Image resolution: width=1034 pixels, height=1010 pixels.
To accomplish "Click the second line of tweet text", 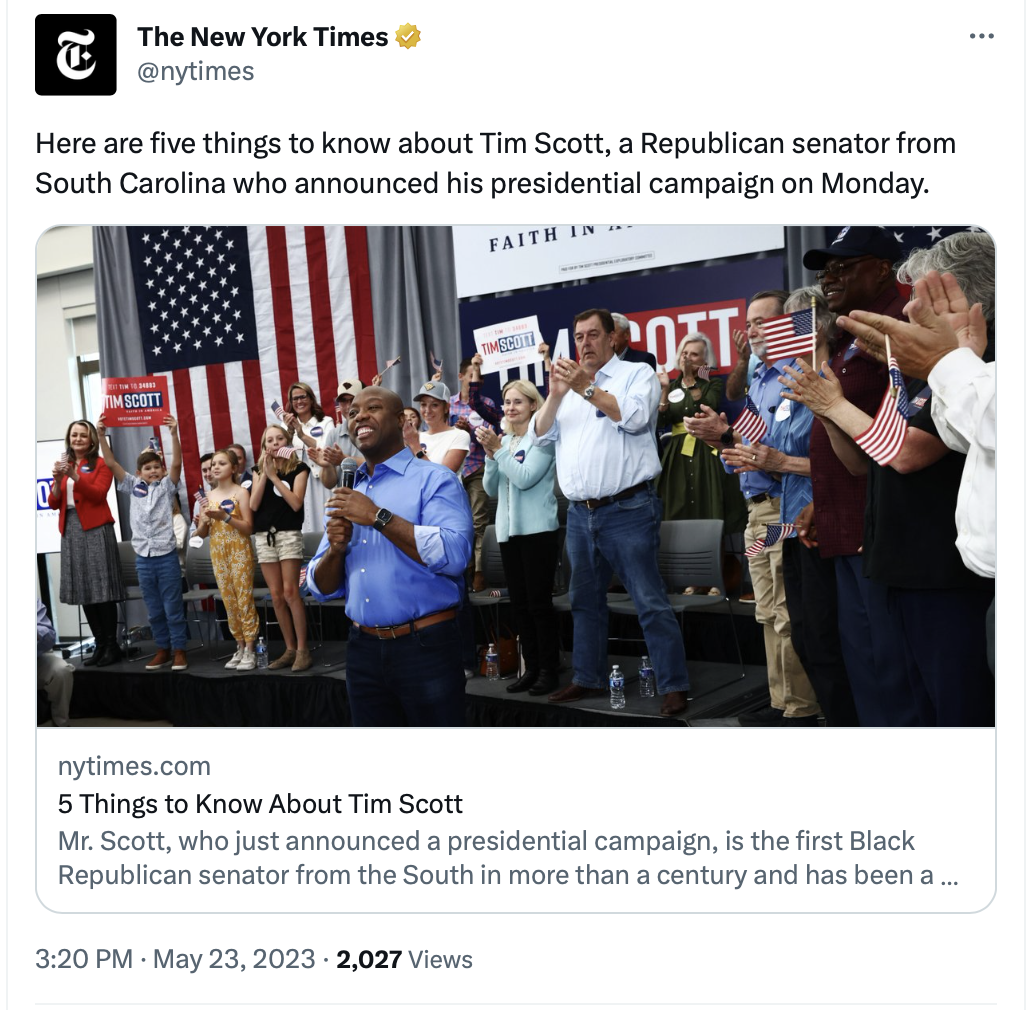I will click(482, 183).
